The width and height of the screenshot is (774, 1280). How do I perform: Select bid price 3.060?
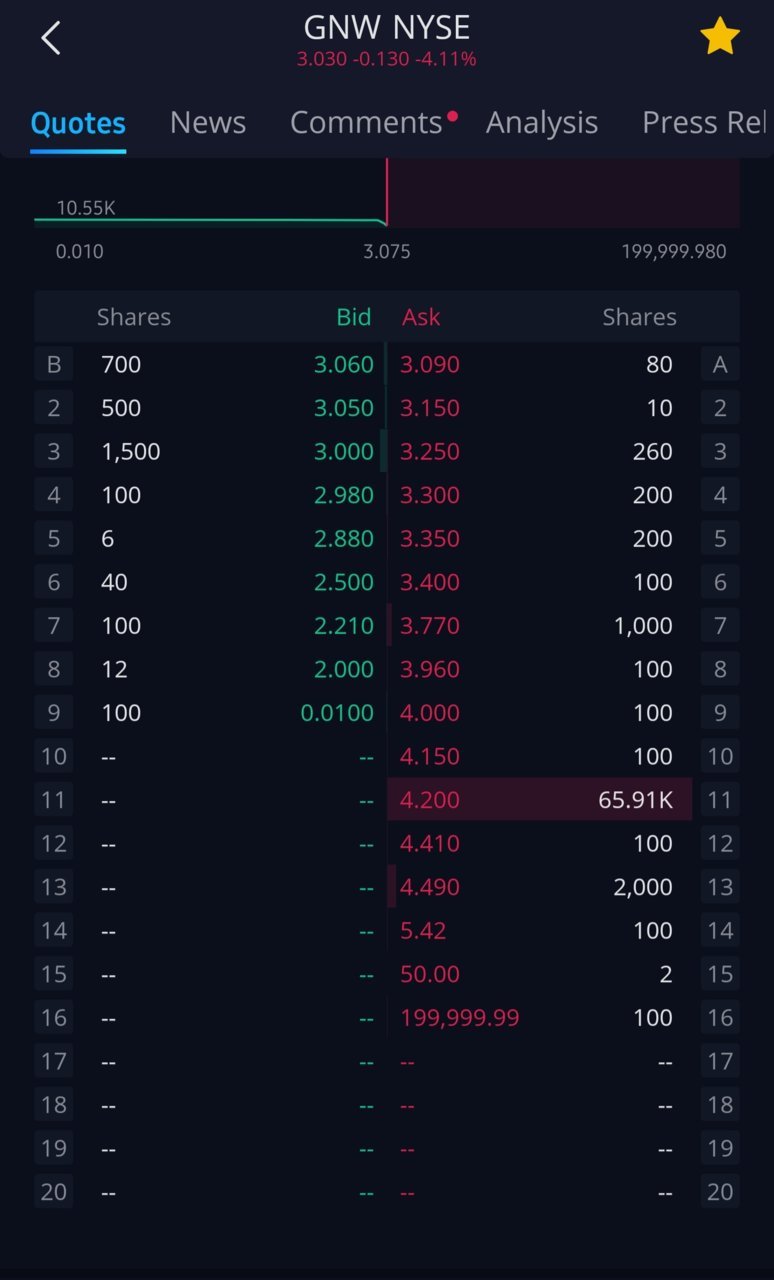tap(343, 365)
